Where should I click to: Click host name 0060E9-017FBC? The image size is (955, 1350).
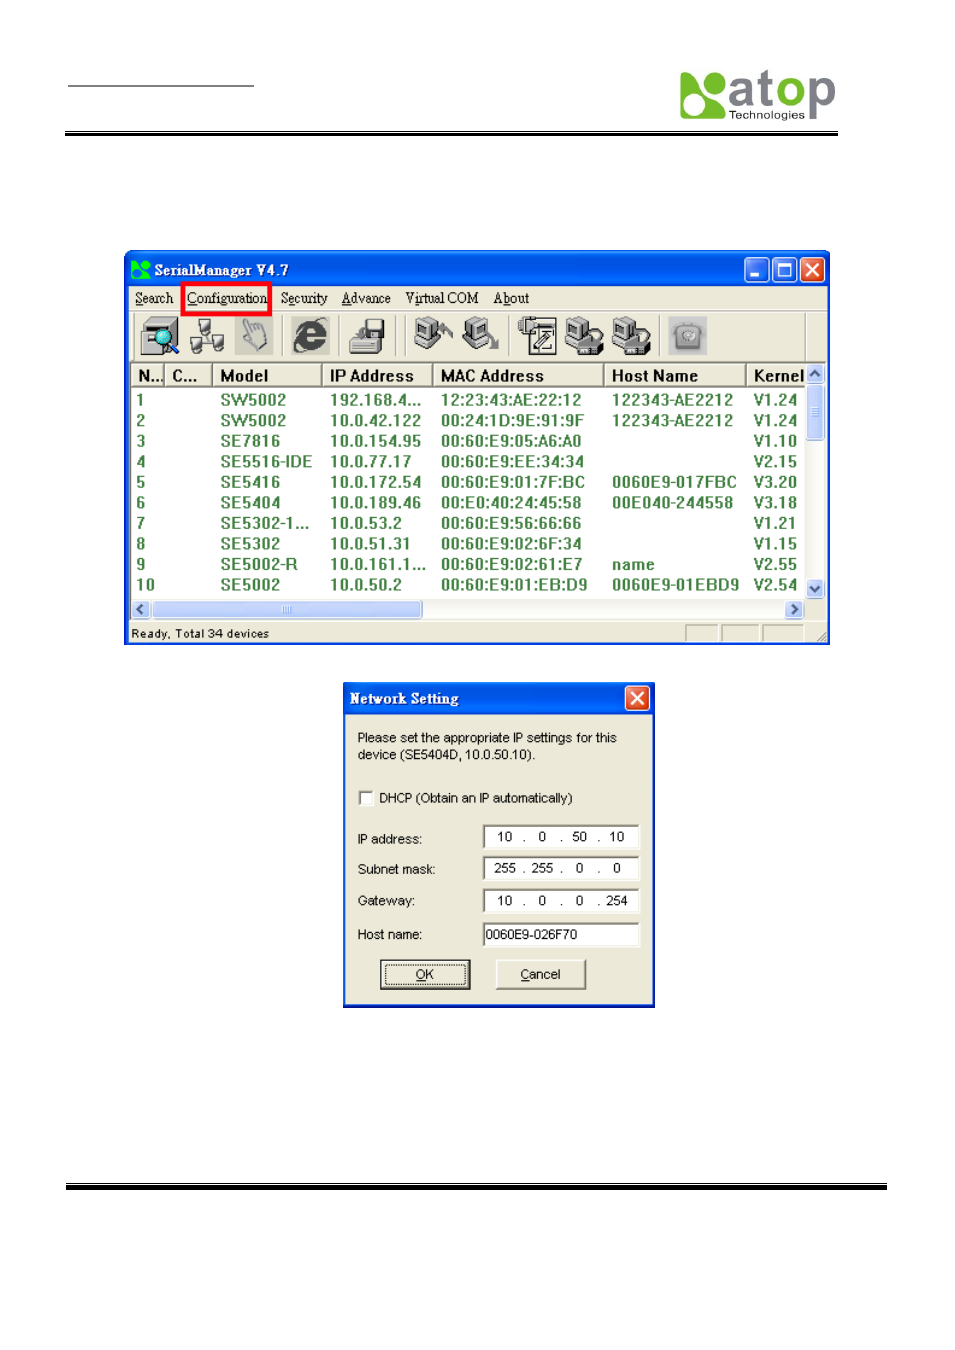pos(674,482)
